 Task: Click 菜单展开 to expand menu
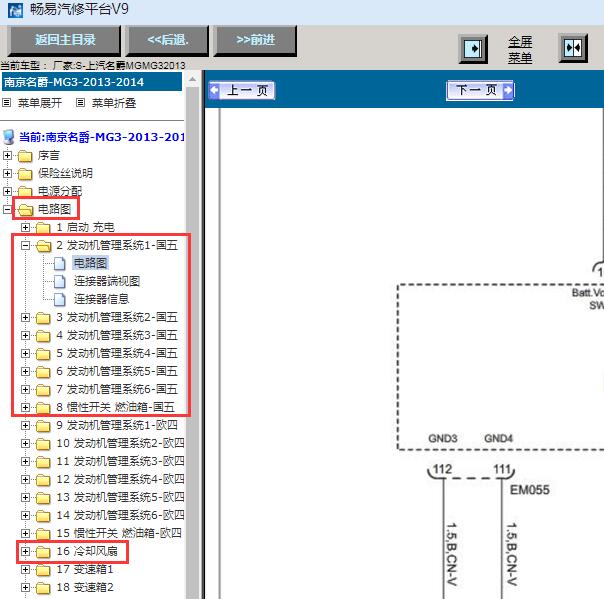[x=40, y=103]
